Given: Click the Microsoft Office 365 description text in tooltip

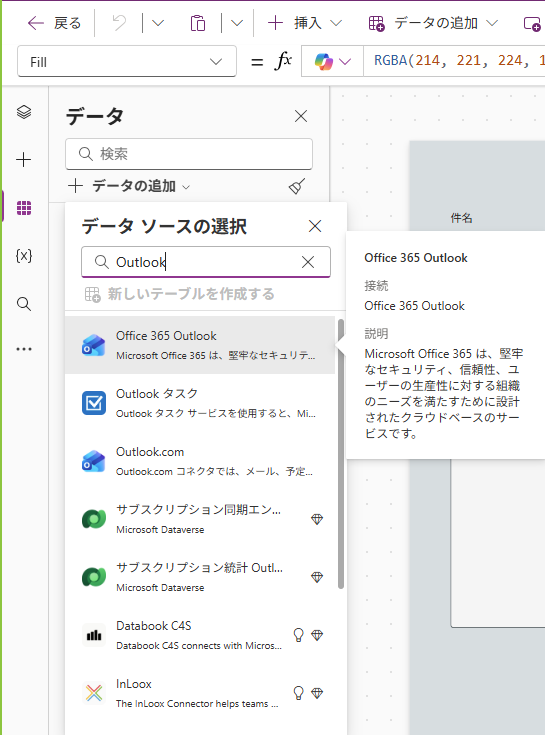Looking at the screenshot, I should tap(443, 393).
